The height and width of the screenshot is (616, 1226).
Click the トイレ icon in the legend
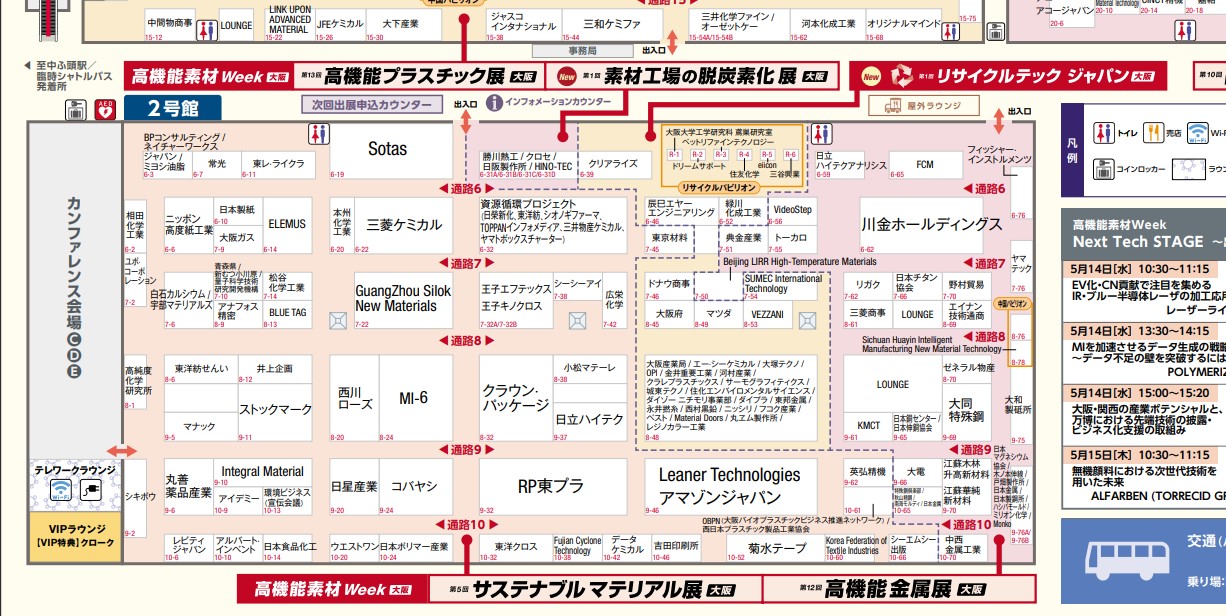coord(1104,131)
